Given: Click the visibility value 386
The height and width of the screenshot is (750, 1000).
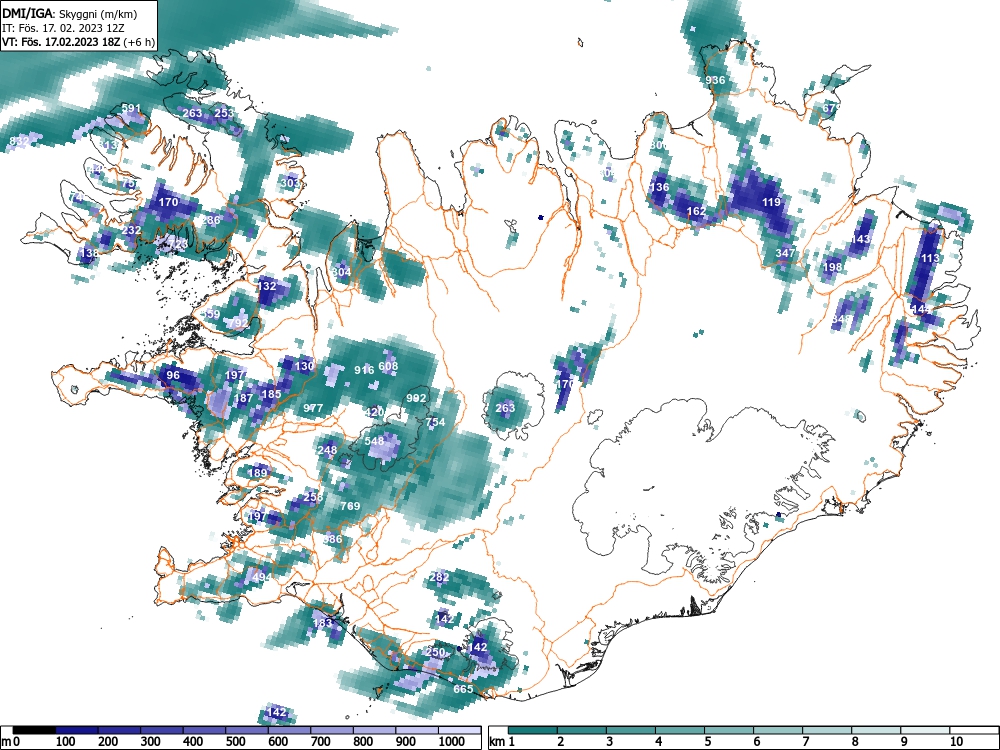Looking at the screenshot, I should pos(332,539).
